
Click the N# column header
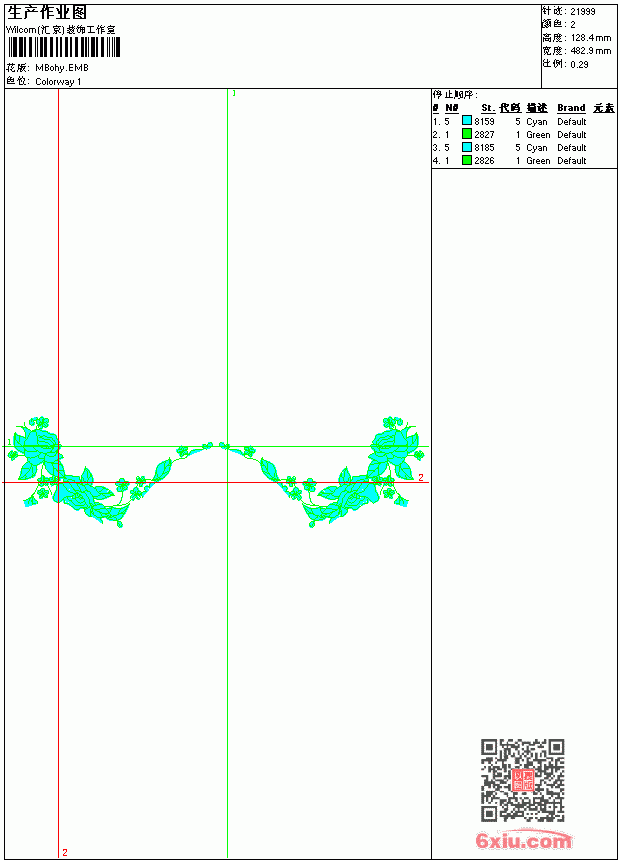[x=452, y=108]
